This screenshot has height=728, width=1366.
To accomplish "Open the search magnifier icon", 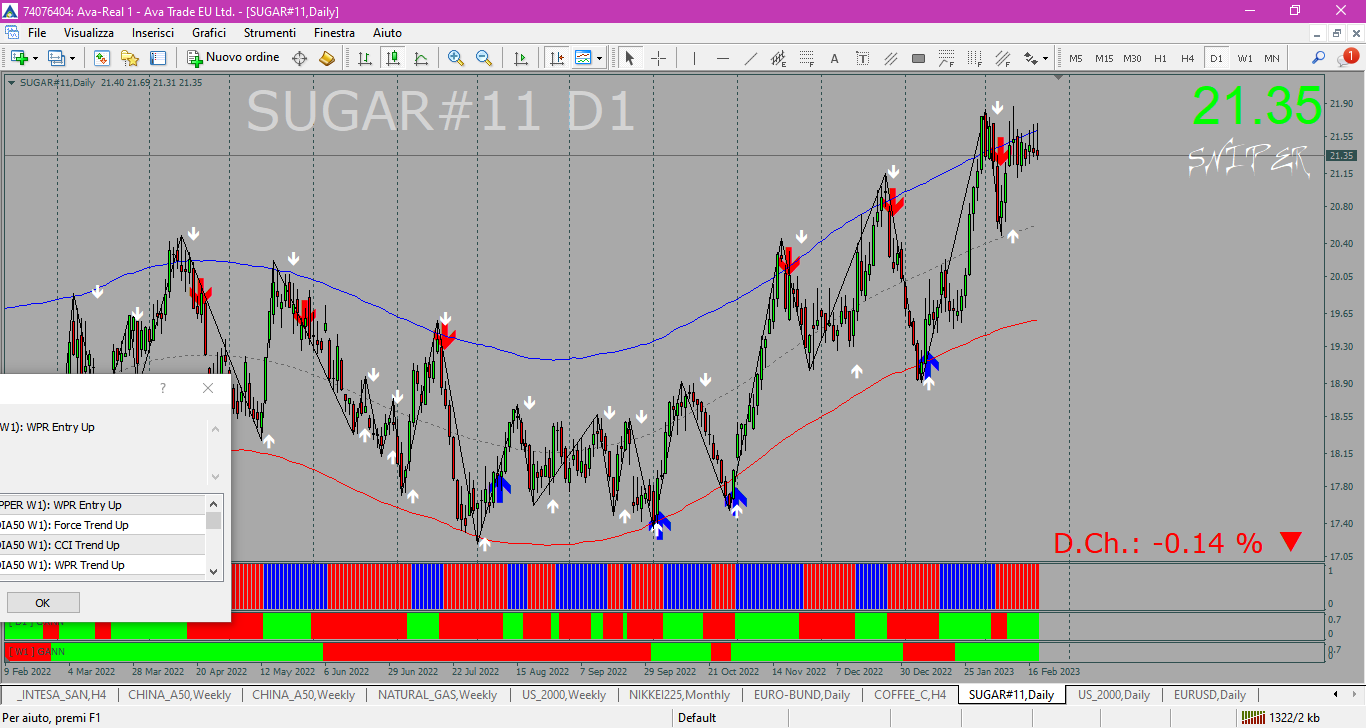I will point(1319,58).
